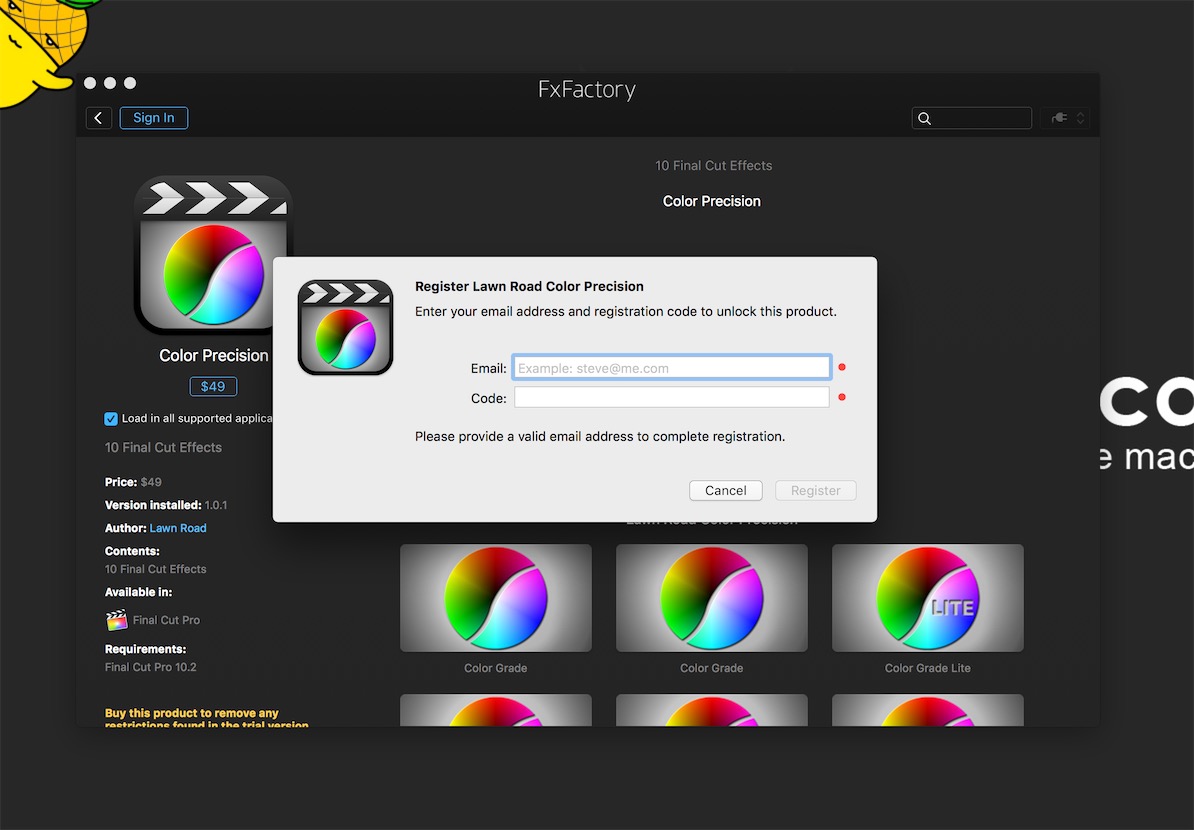Click the Final Cut Pro 10.2 requirement text
1194x830 pixels.
click(151, 667)
